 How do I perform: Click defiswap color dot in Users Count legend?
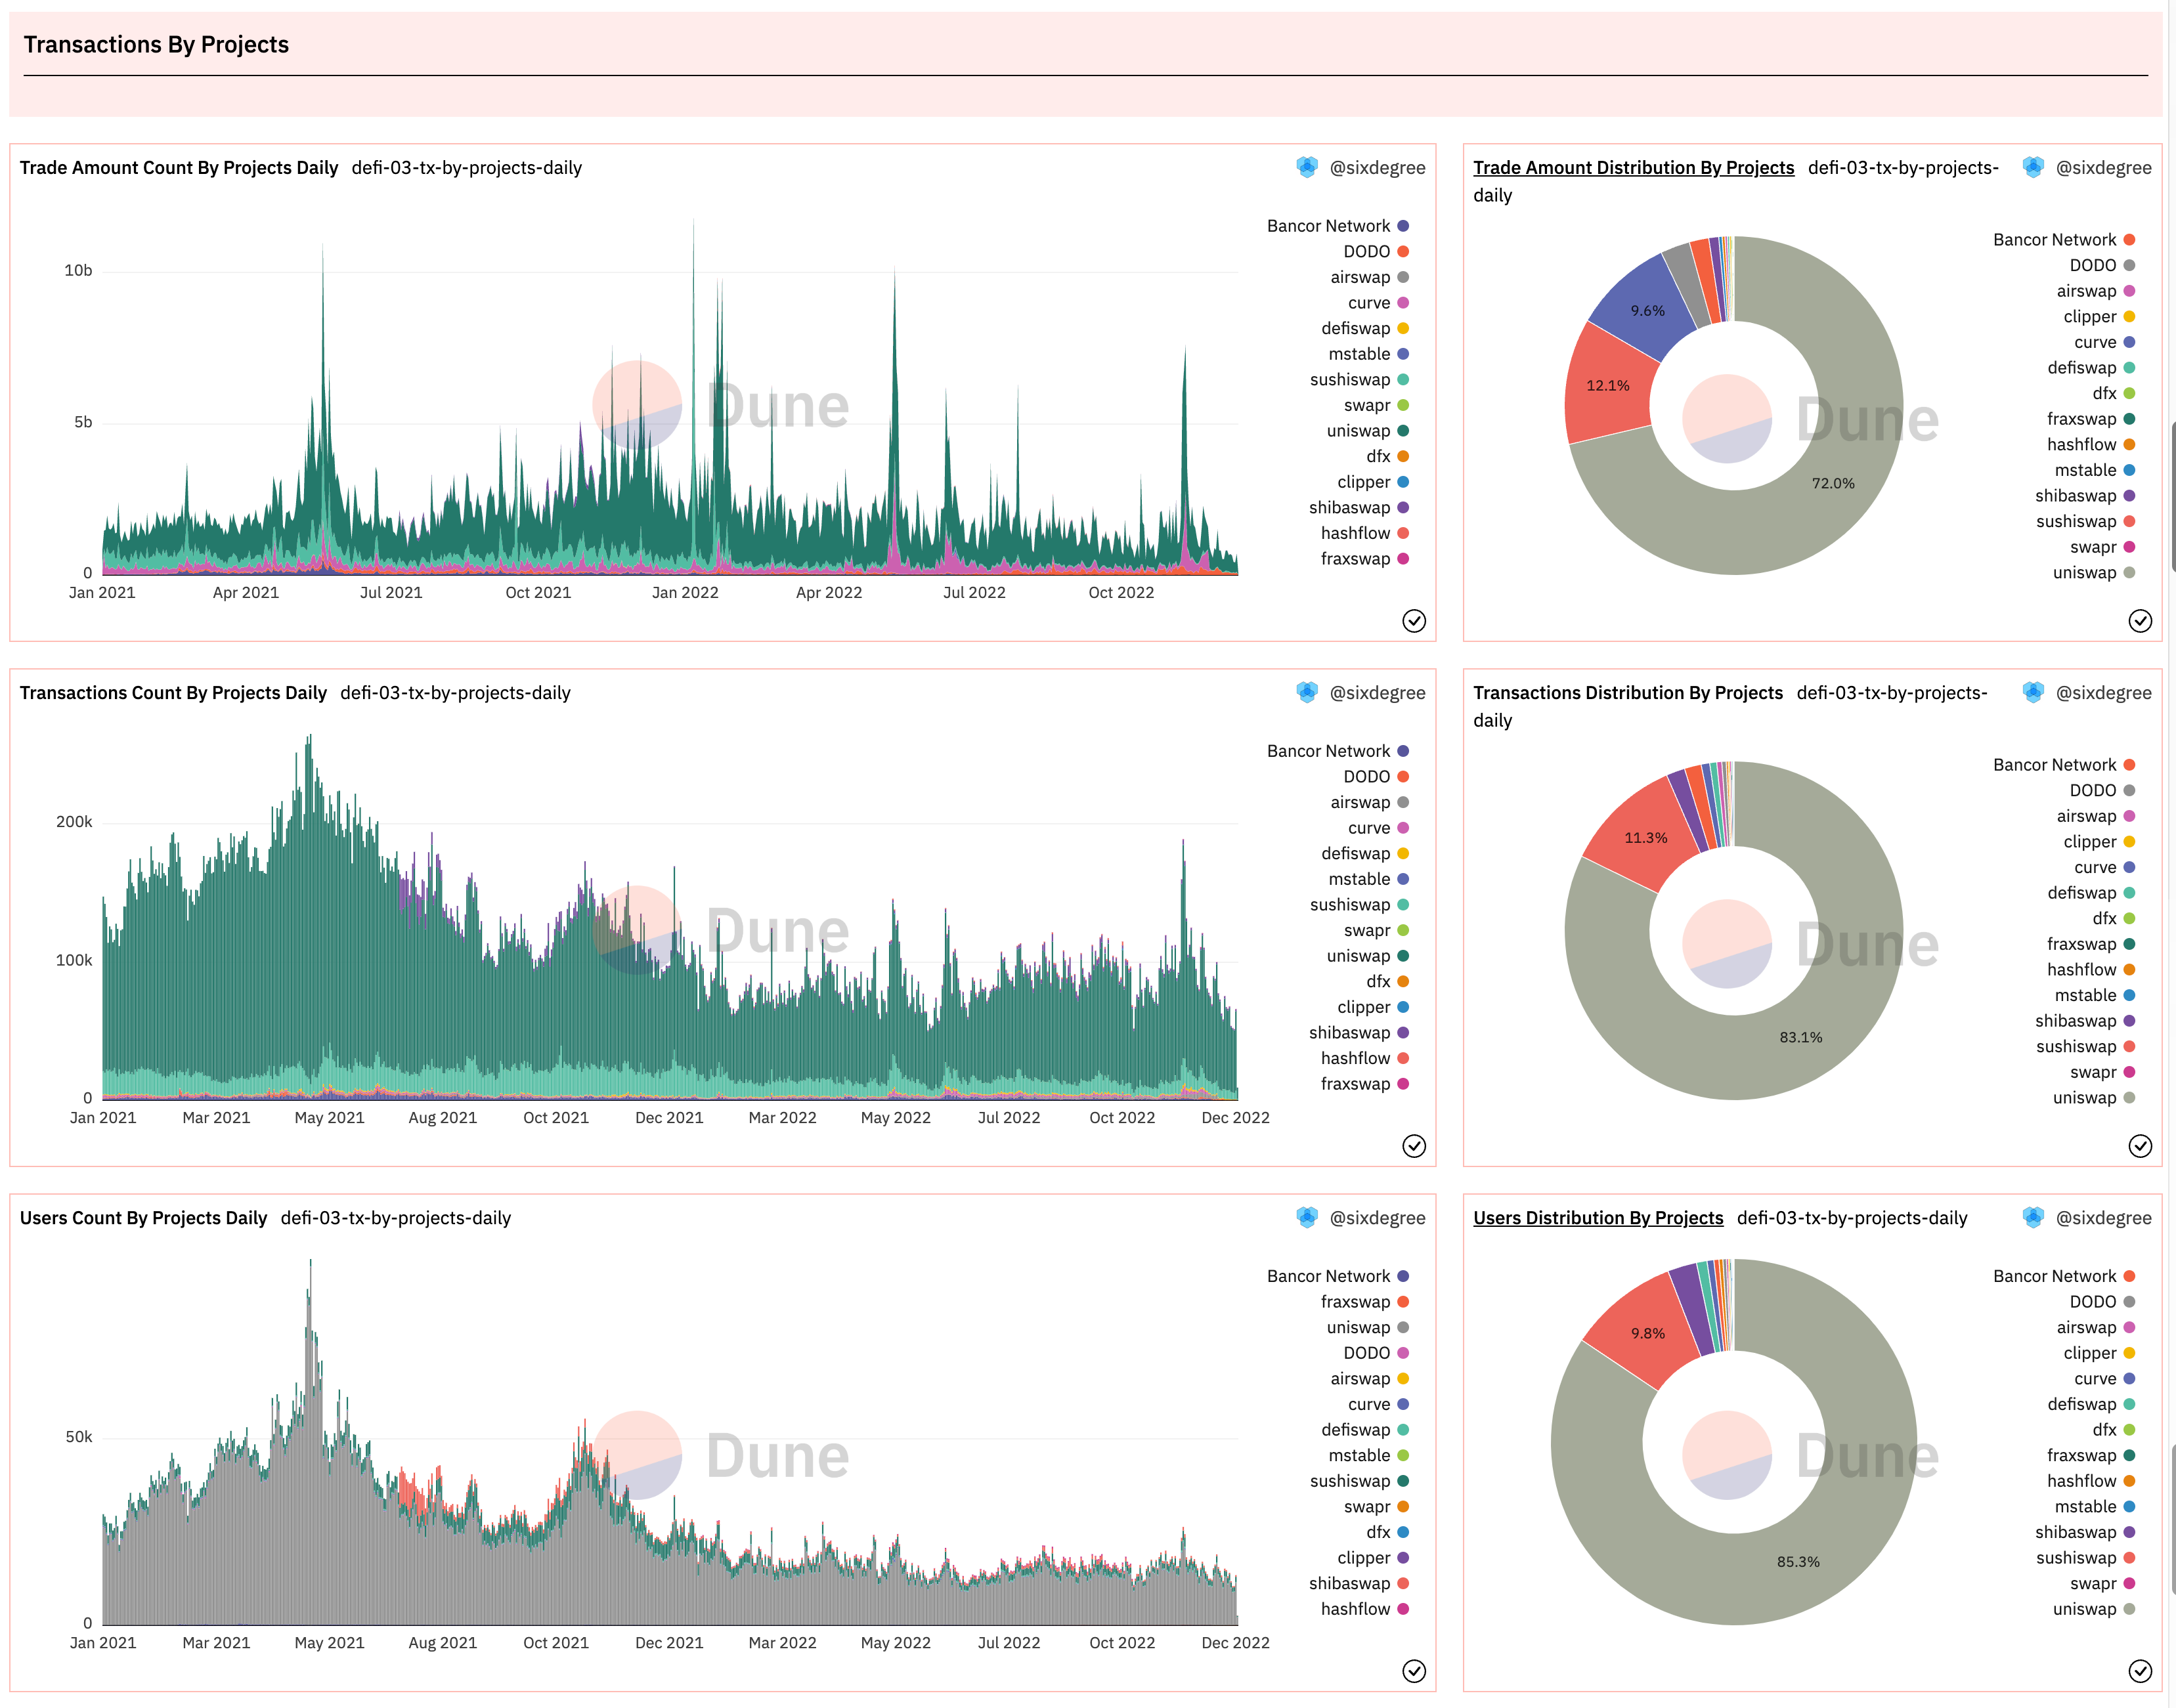pos(1403,1430)
